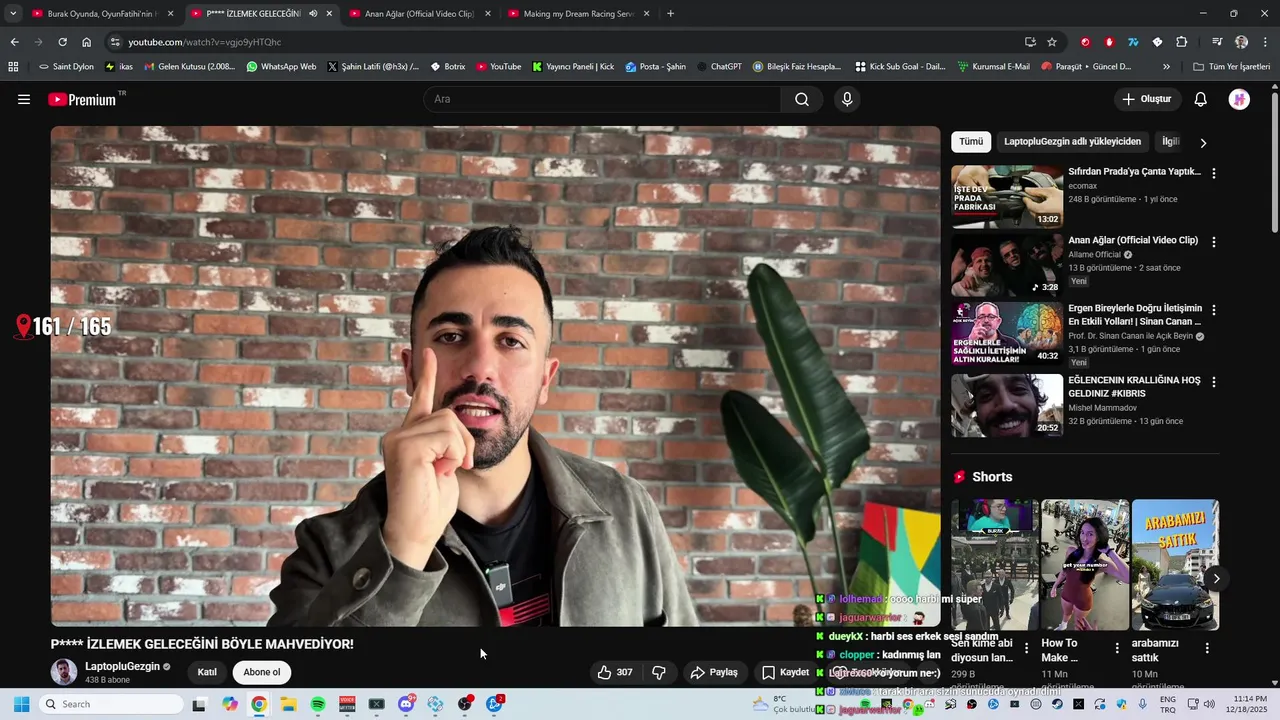The height and width of the screenshot is (720, 1280).
Task: Open the ChatGPT bookmark
Action: pyautogui.click(x=719, y=67)
